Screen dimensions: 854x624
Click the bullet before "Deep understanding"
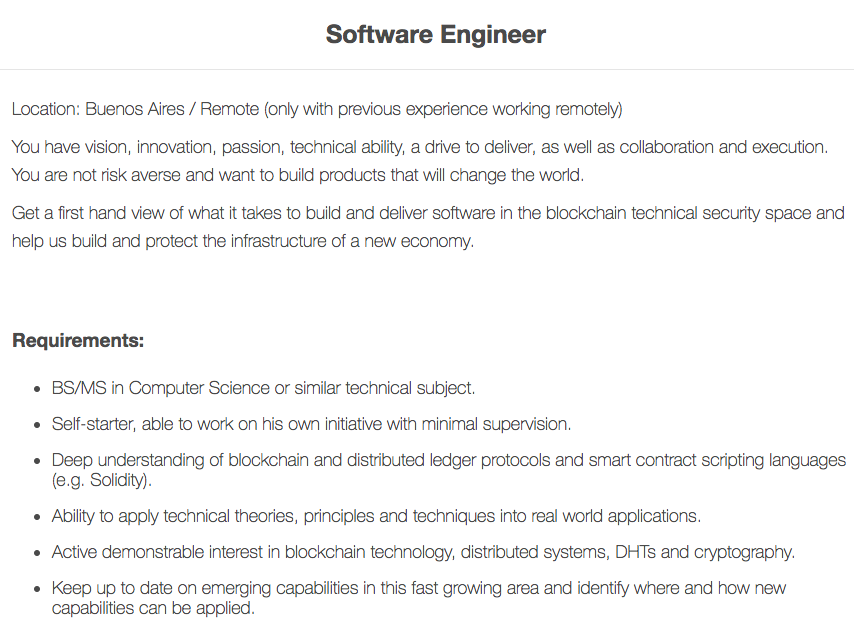pyautogui.click(x=36, y=461)
